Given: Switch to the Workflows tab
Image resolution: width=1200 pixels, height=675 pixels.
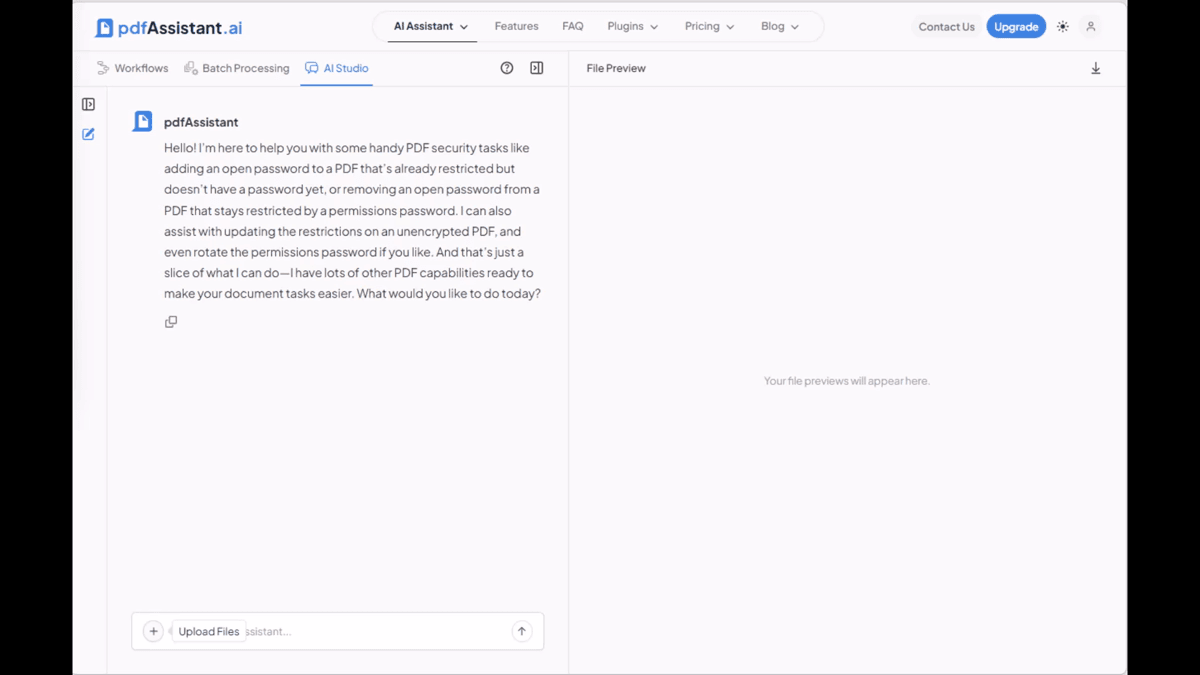Looking at the screenshot, I should pyautogui.click(x=133, y=68).
